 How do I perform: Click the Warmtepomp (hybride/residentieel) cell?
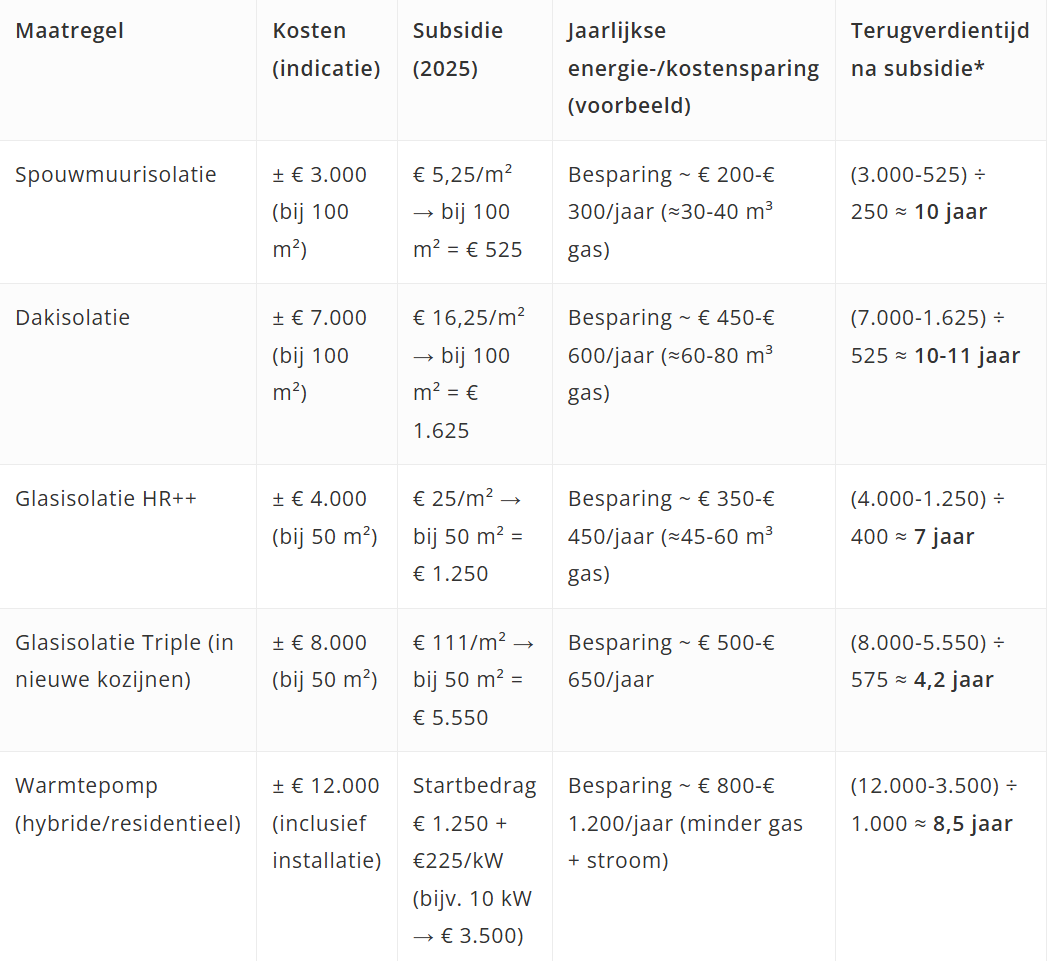pyautogui.click(x=128, y=805)
